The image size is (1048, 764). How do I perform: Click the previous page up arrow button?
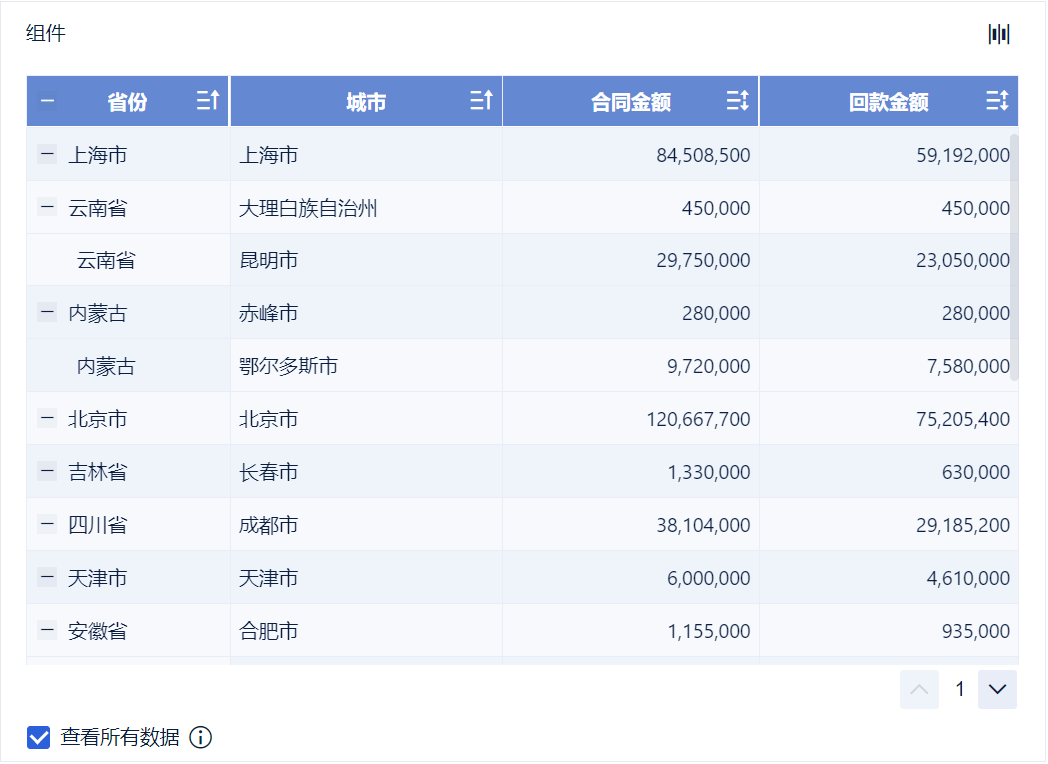pyautogui.click(x=919, y=689)
